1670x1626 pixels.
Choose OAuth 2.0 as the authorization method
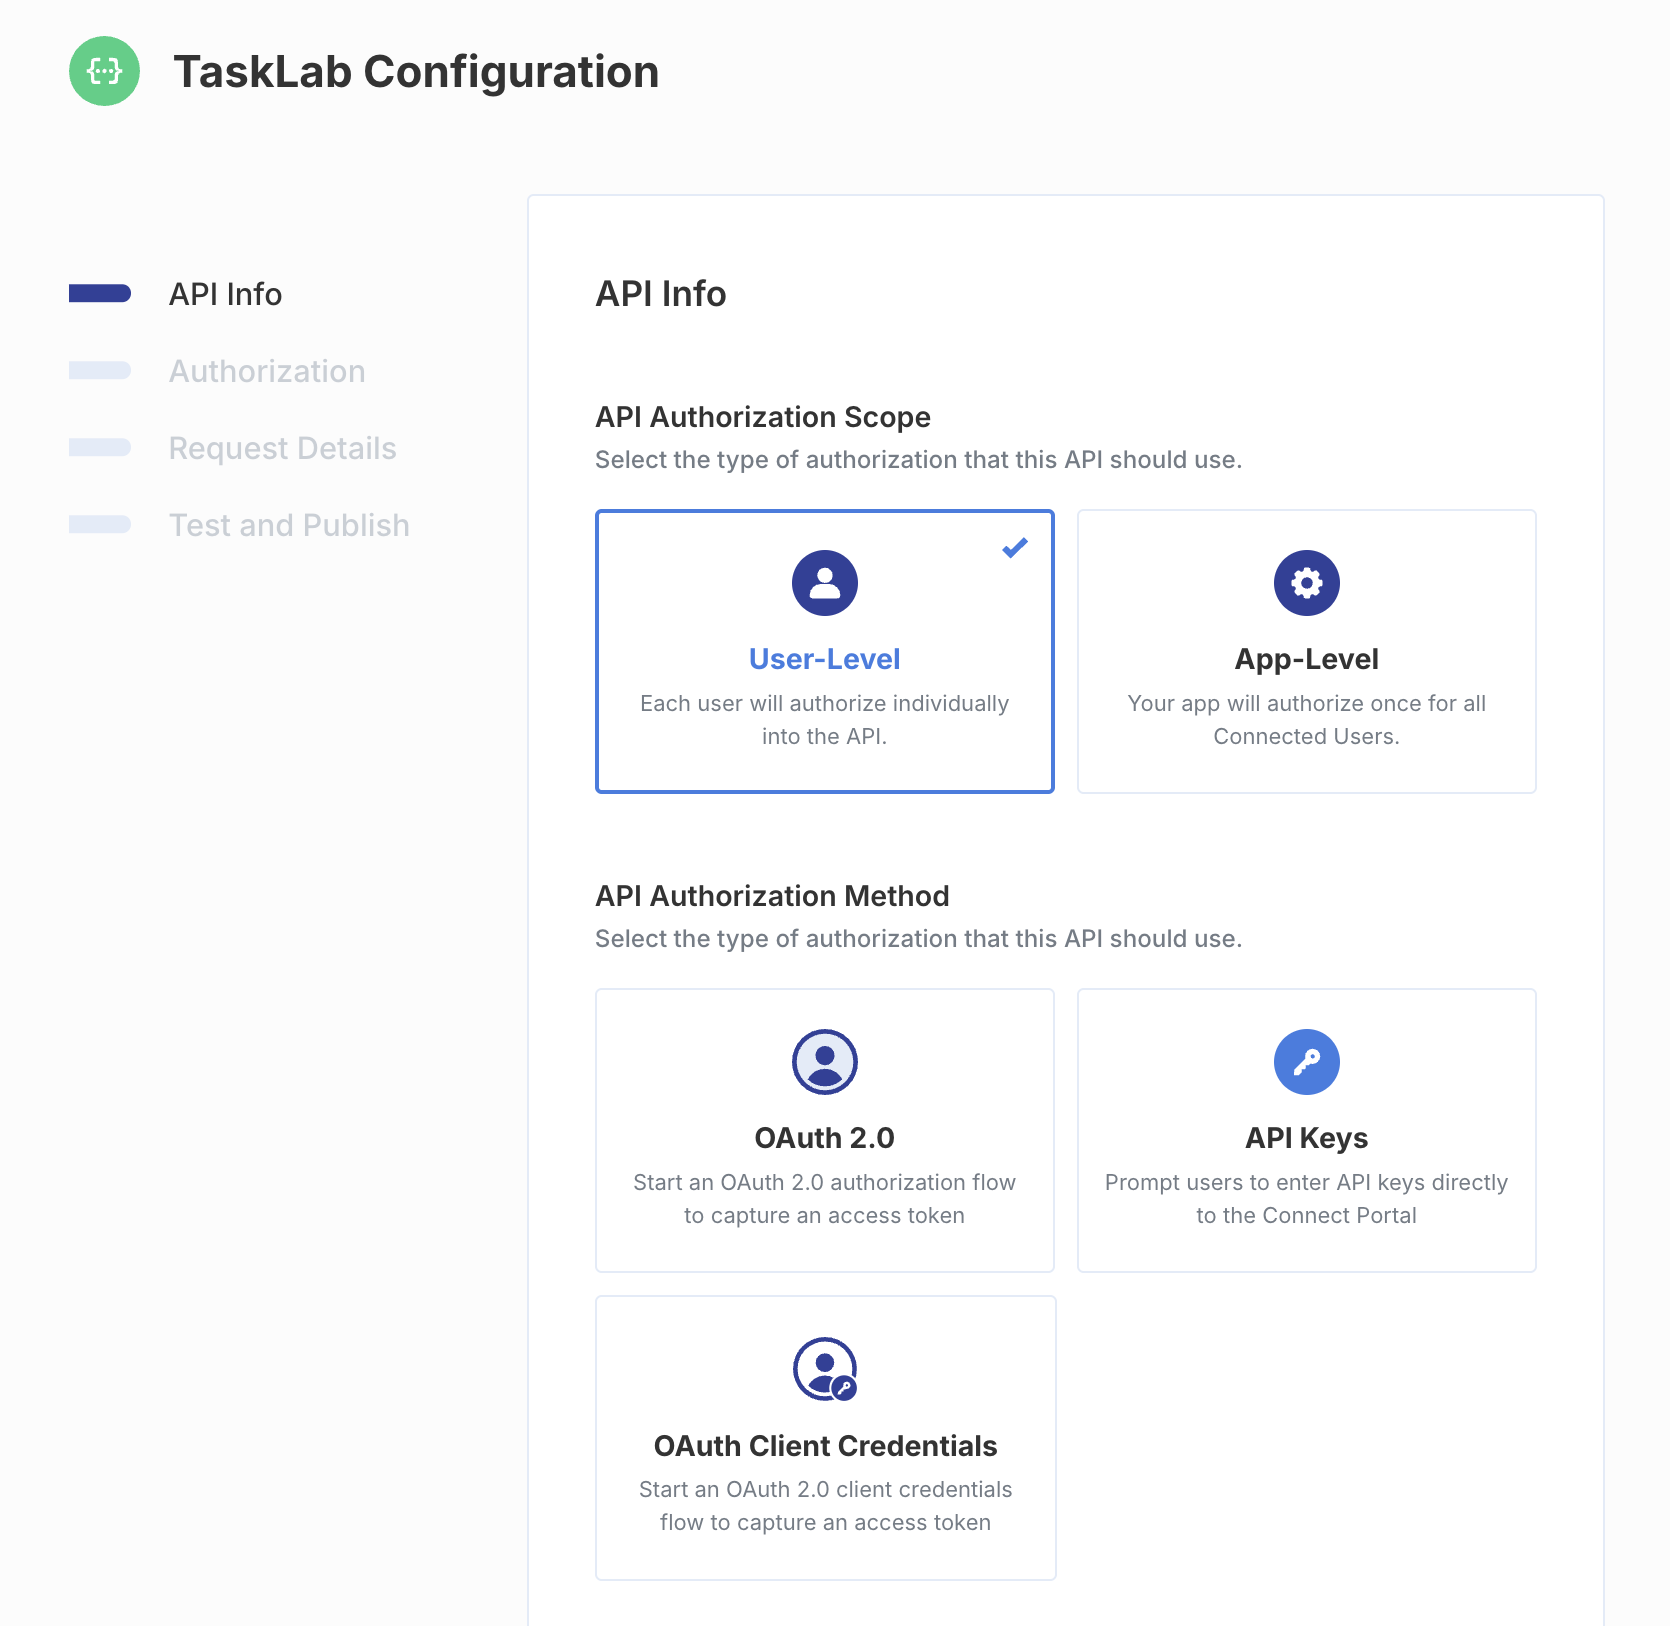[824, 1130]
